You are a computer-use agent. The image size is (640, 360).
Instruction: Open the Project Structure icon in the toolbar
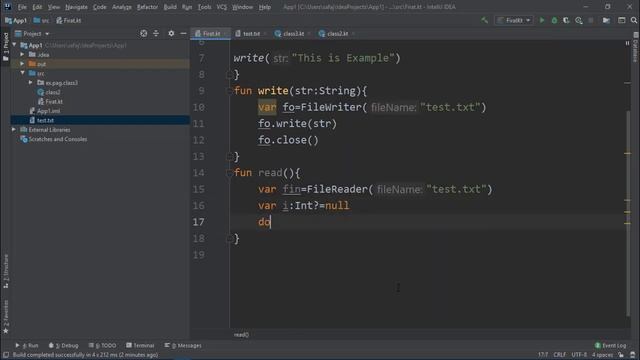click(x=606, y=20)
